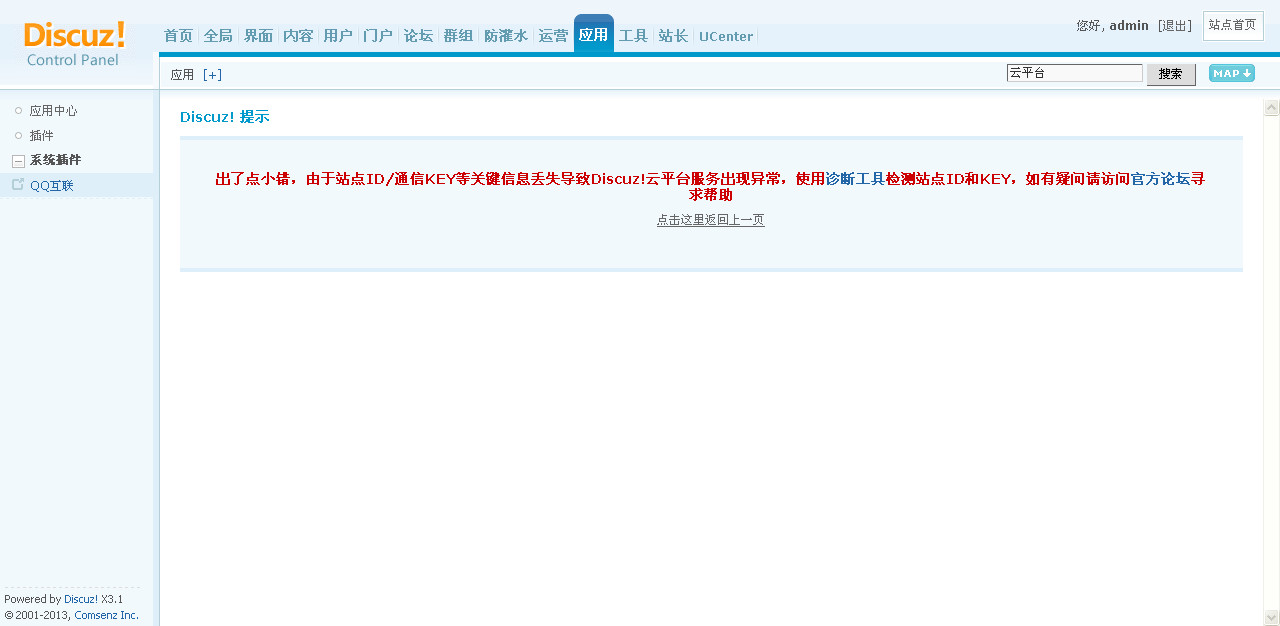Click the Discuz! 提示 heading

coord(225,117)
